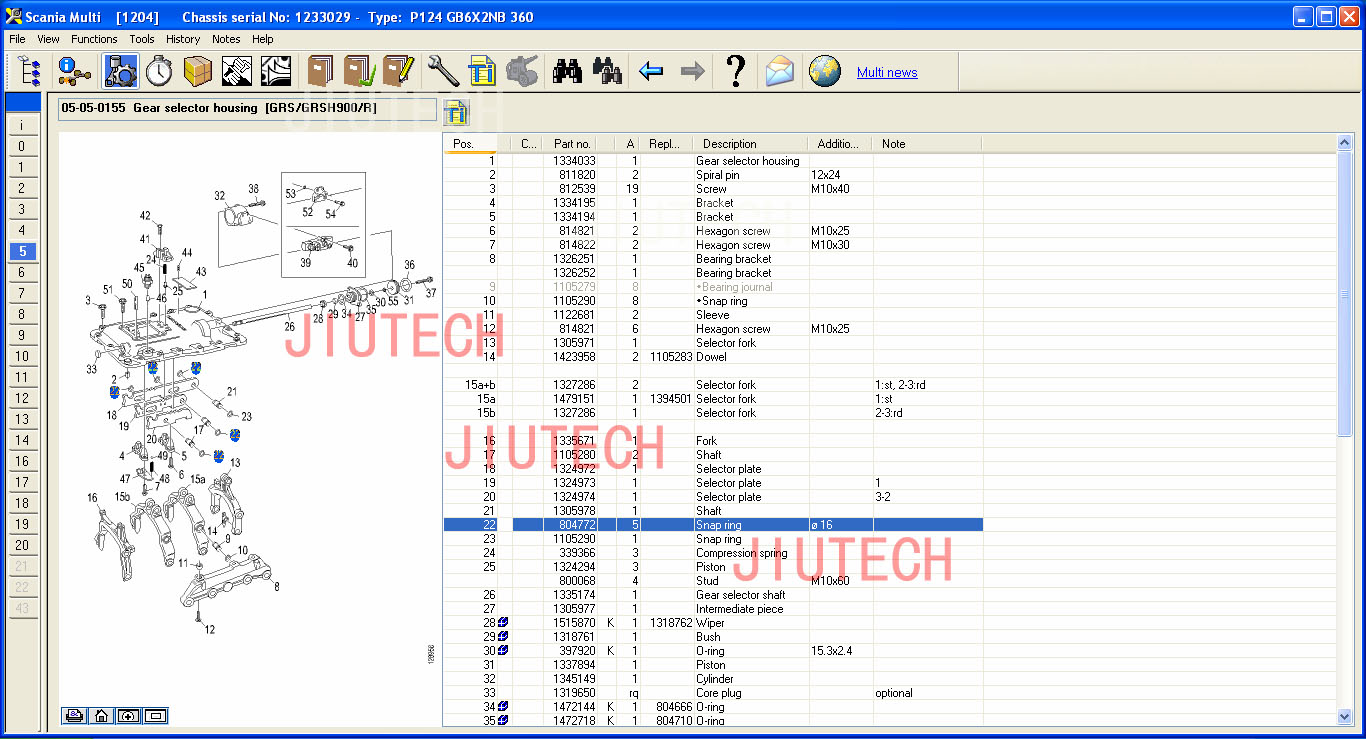
Task: Select main group tab 'i' in sidebar
Action: pos(22,126)
